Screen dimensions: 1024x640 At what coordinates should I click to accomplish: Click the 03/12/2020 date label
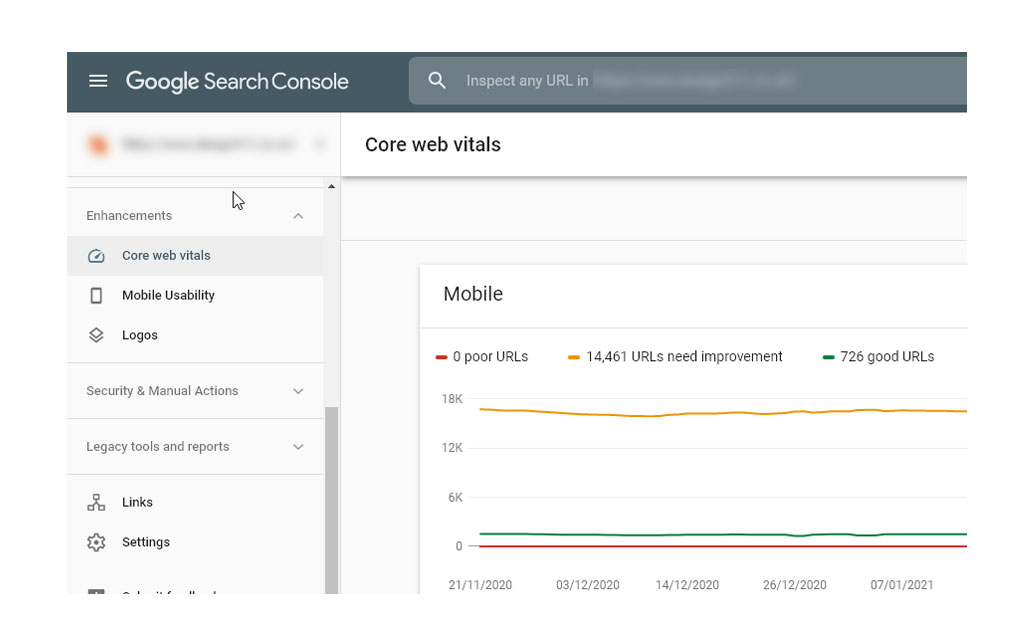[588, 585]
